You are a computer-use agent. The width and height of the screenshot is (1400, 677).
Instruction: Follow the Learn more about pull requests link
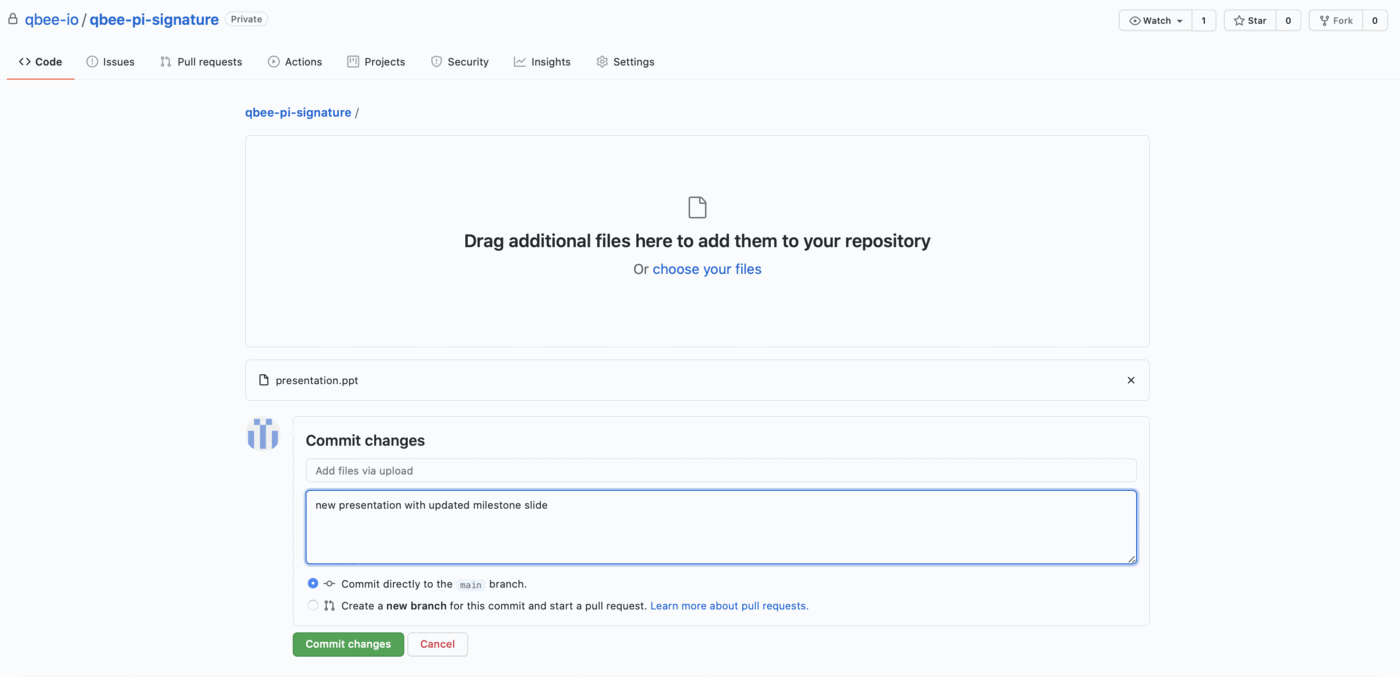click(x=729, y=605)
